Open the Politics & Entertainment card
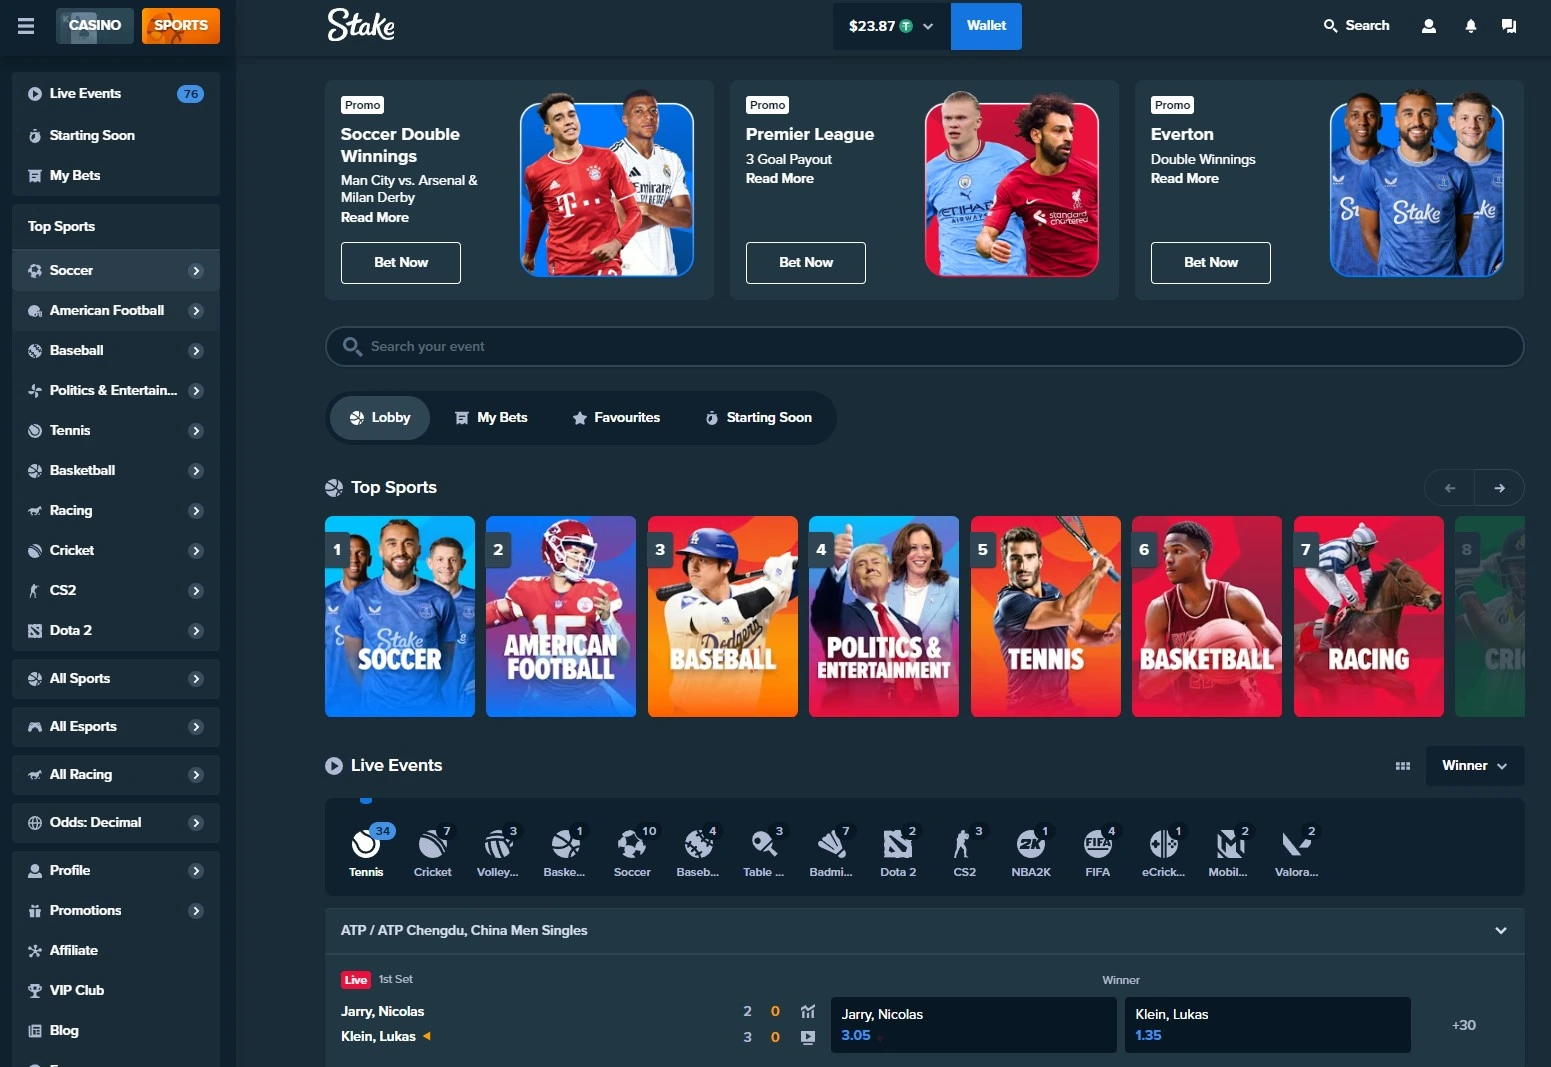 (884, 617)
